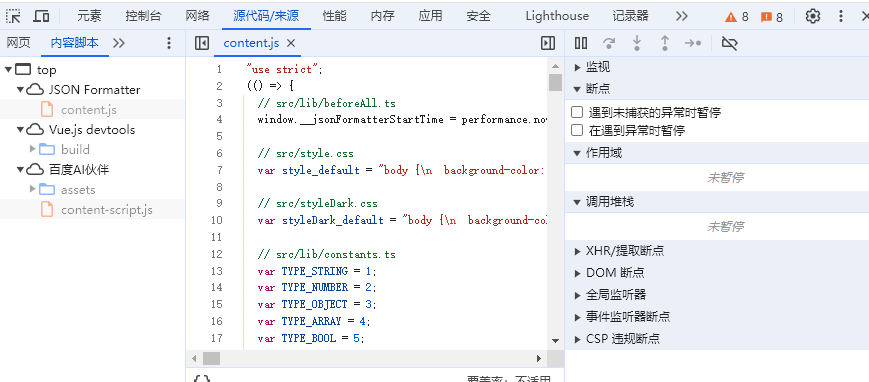This screenshot has width=869, height=382.
Task: Click the JSON Formatter cloud icon
Action: [x=35, y=89]
